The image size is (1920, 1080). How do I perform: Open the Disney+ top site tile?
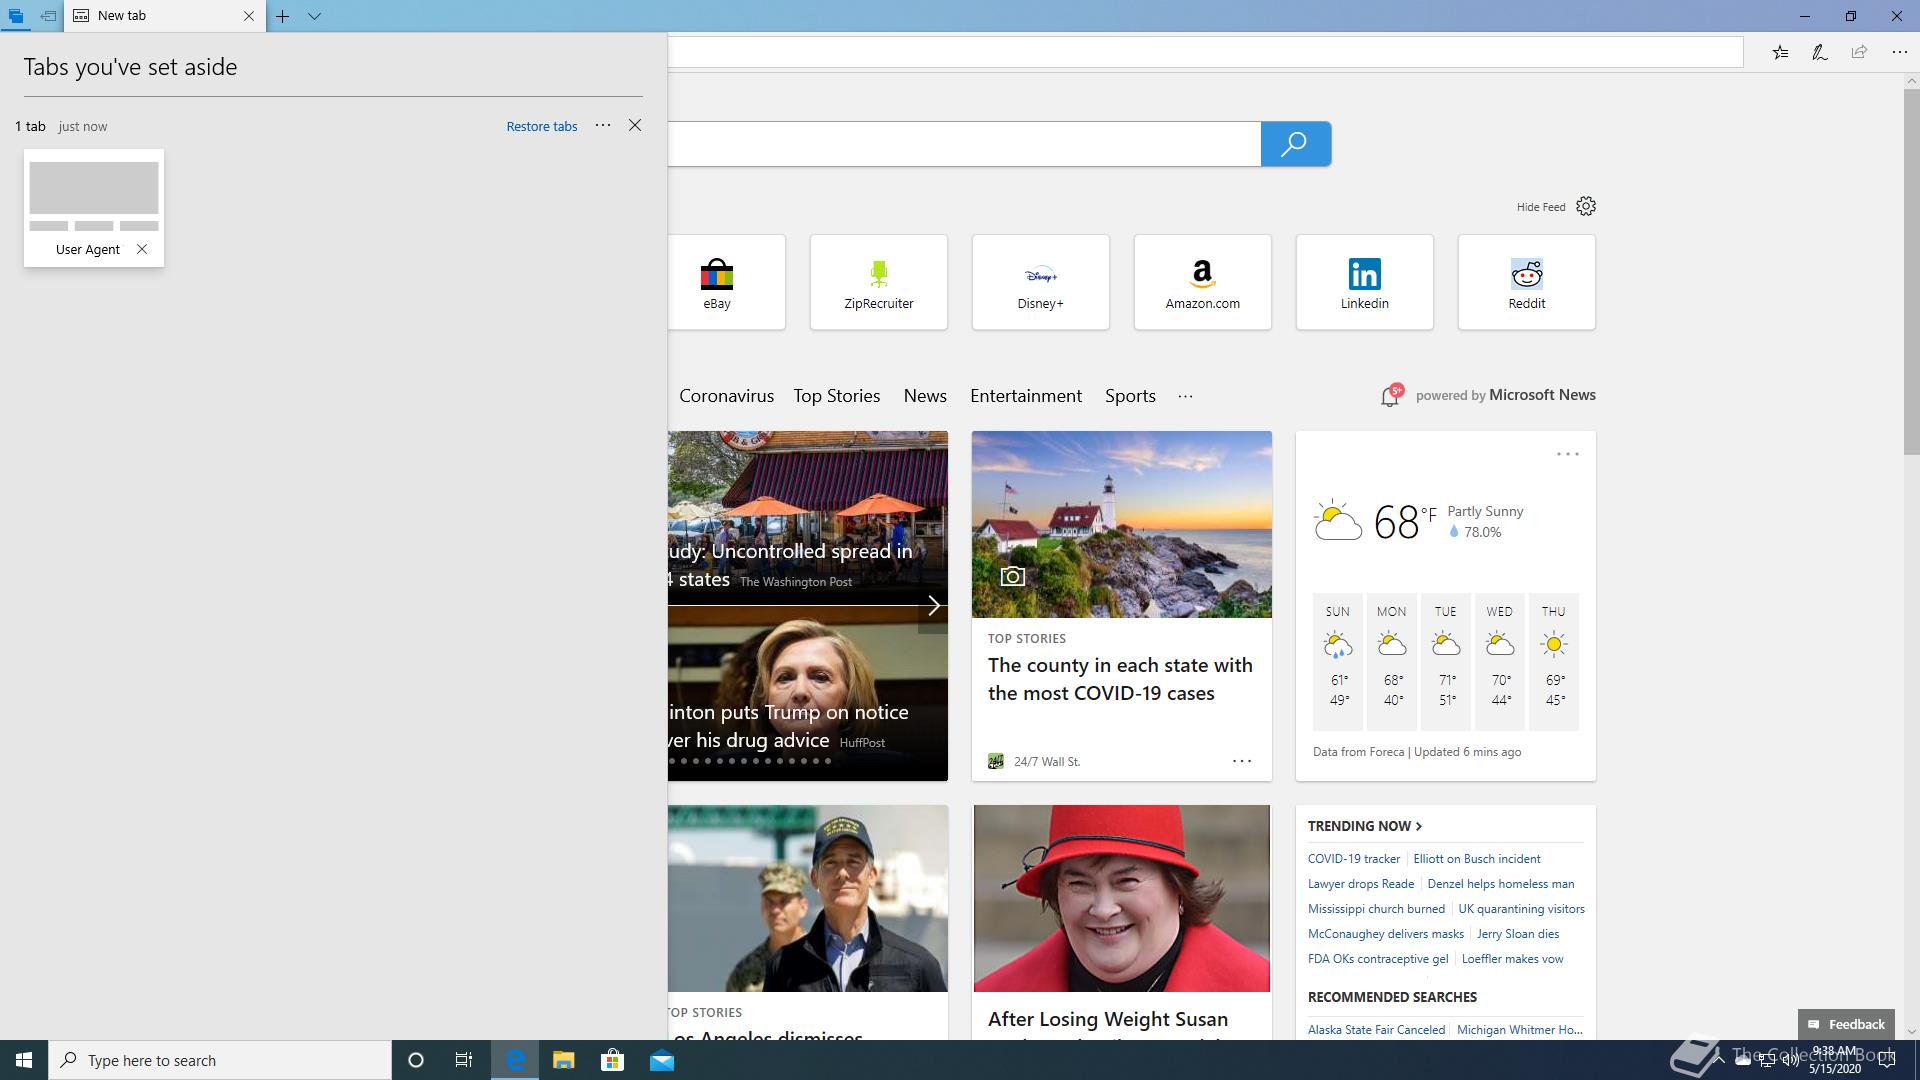1041,282
